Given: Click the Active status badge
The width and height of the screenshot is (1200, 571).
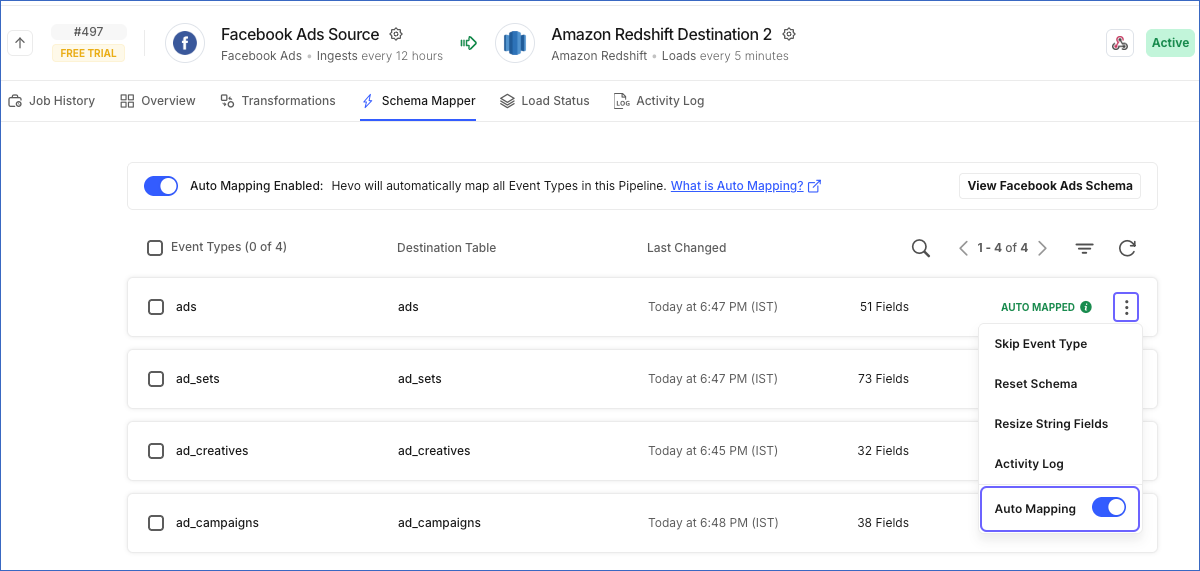Looking at the screenshot, I should coord(1170,43).
